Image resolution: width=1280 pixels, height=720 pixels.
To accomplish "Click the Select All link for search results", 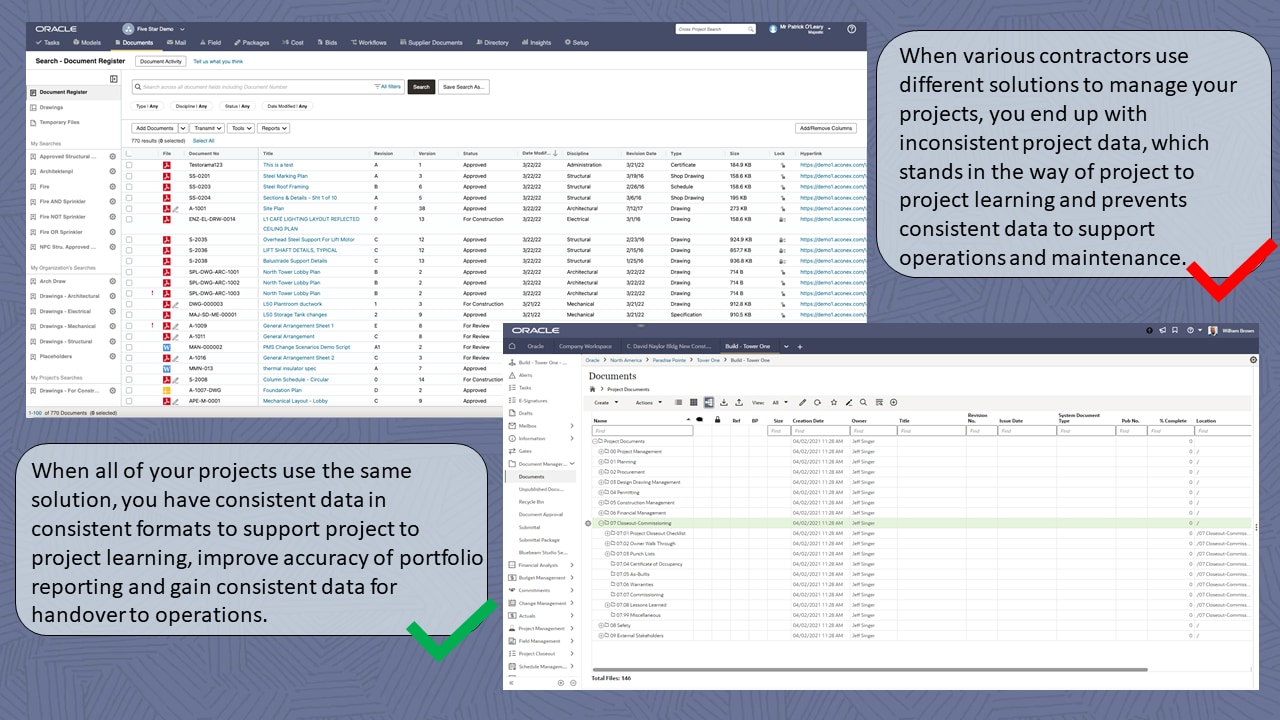I will [204, 141].
